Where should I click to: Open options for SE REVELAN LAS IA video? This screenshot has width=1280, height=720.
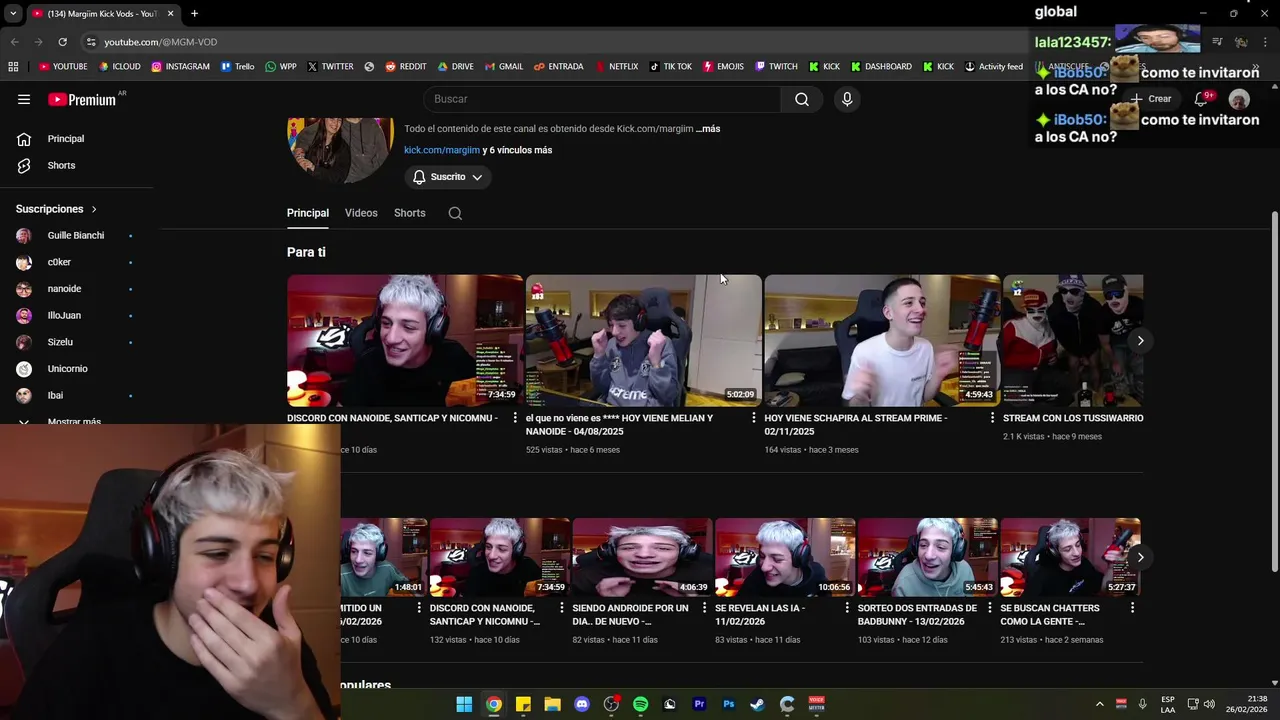847,608
